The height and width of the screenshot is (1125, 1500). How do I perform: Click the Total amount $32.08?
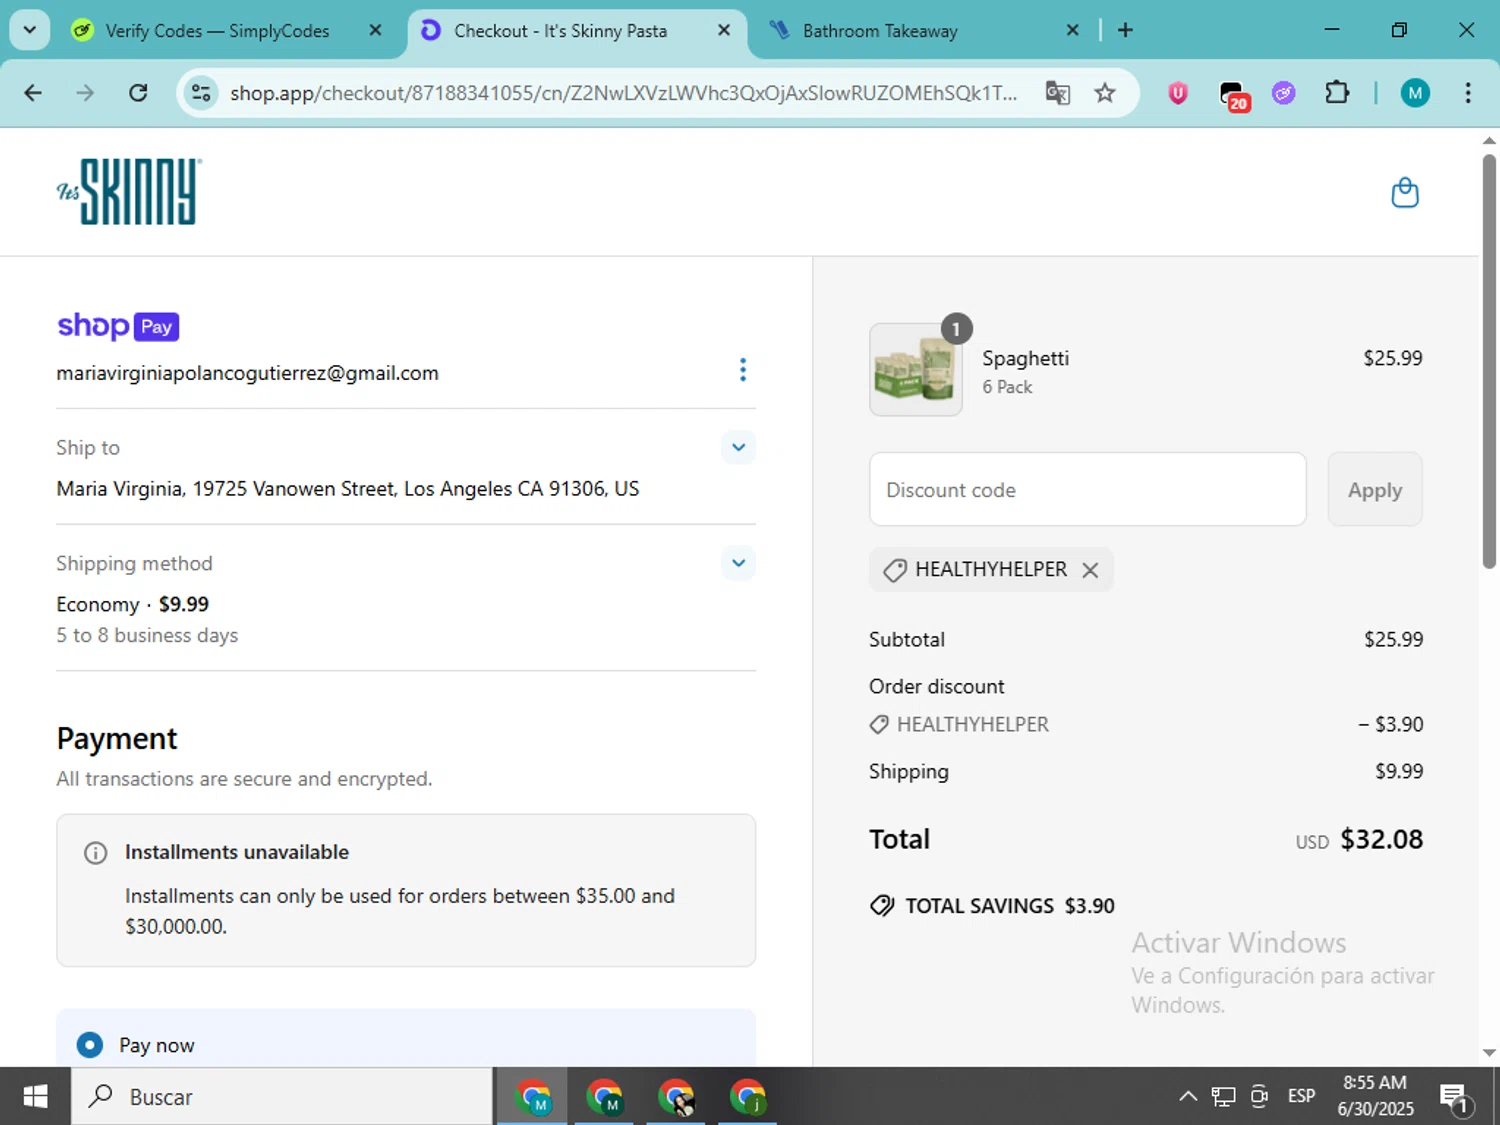click(x=1381, y=840)
